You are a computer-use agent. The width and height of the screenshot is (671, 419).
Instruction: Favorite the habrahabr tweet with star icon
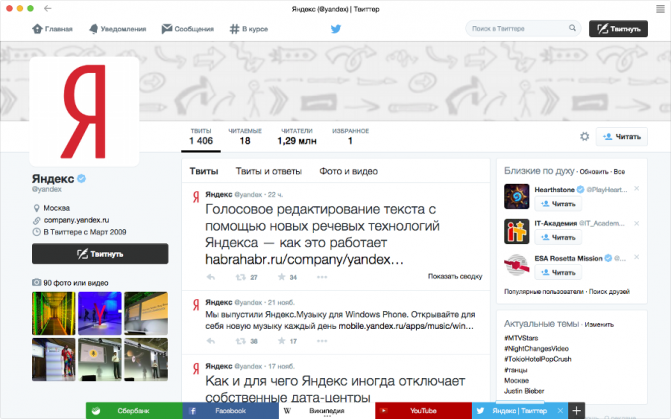click(282, 277)
